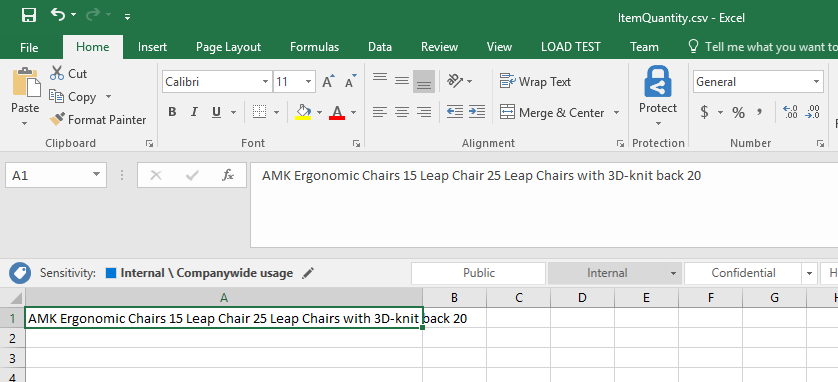Toggle Italic formatting
The height and width of the screenshot is (382, 838).
point(194,112)
